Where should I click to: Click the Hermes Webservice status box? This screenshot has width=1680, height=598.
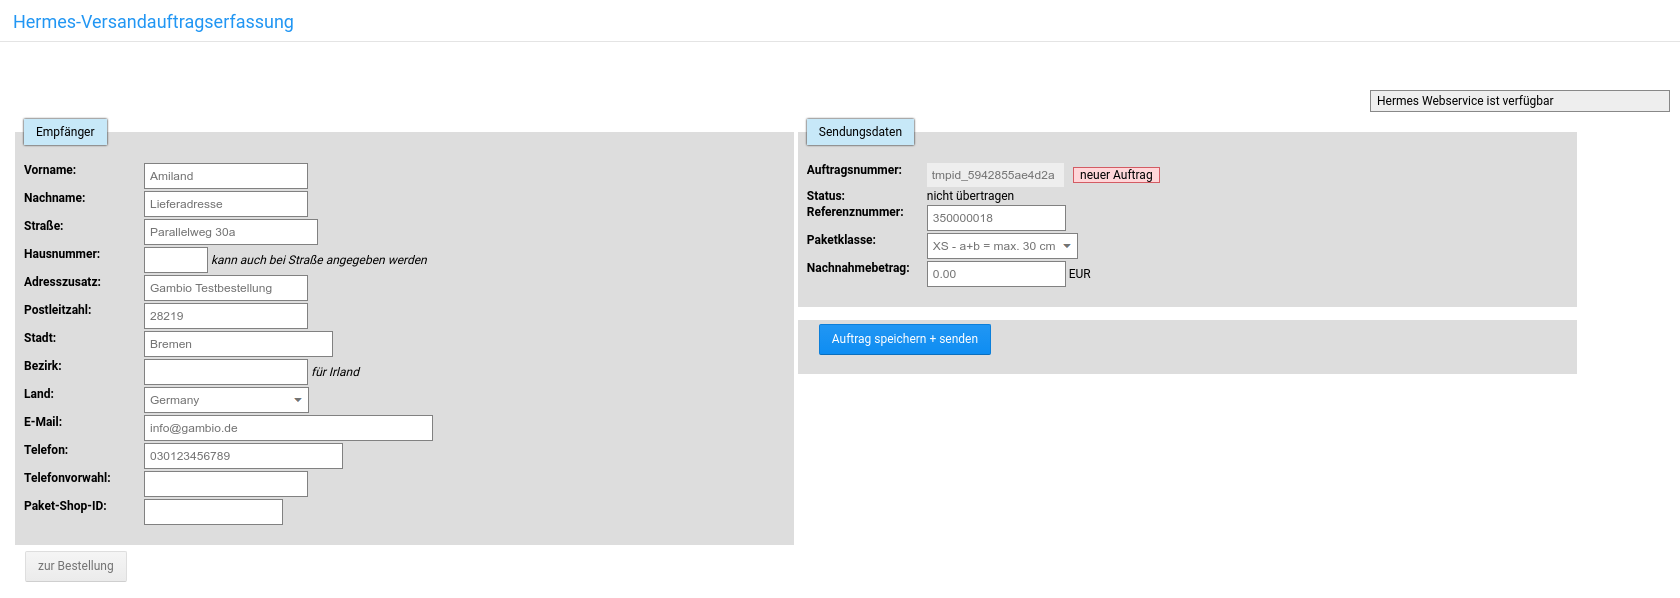click(x=1518, y=101)
